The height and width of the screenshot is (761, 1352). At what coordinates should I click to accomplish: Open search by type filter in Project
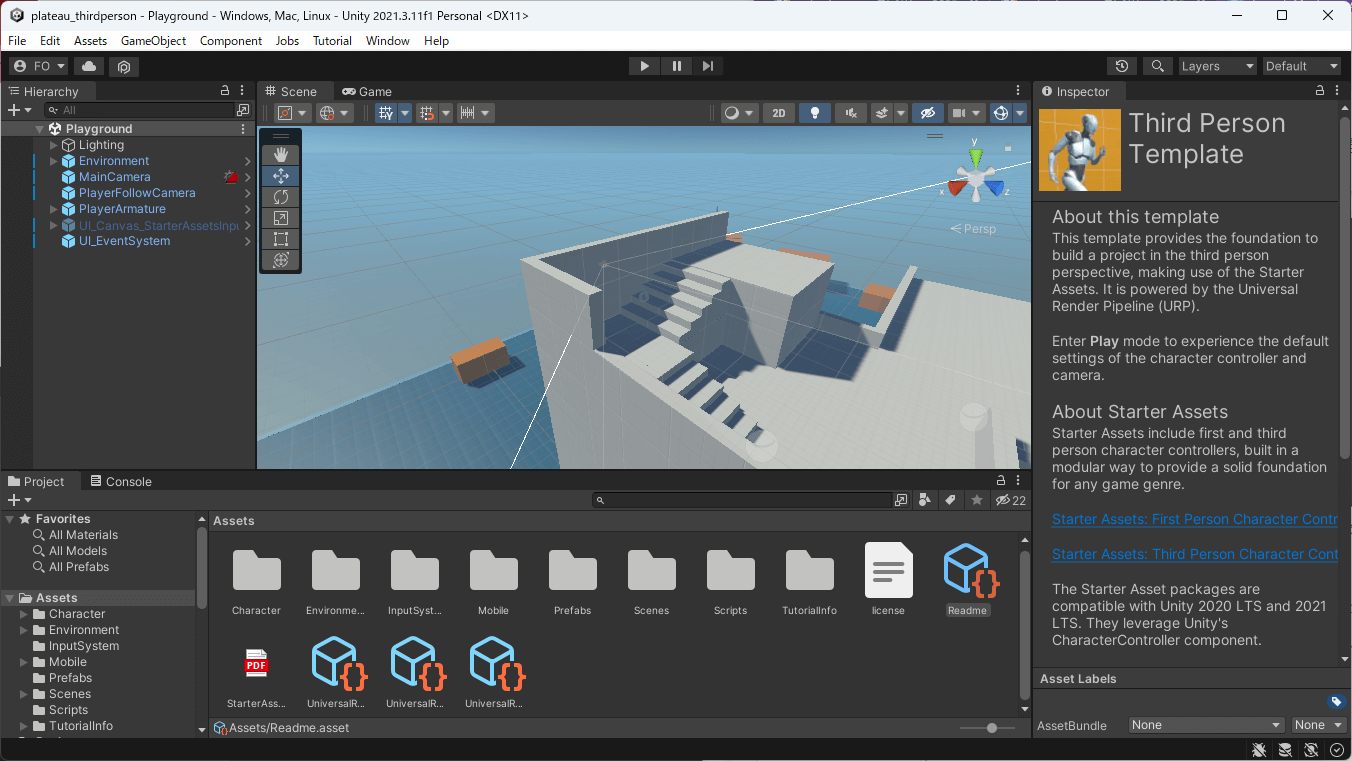925,500
